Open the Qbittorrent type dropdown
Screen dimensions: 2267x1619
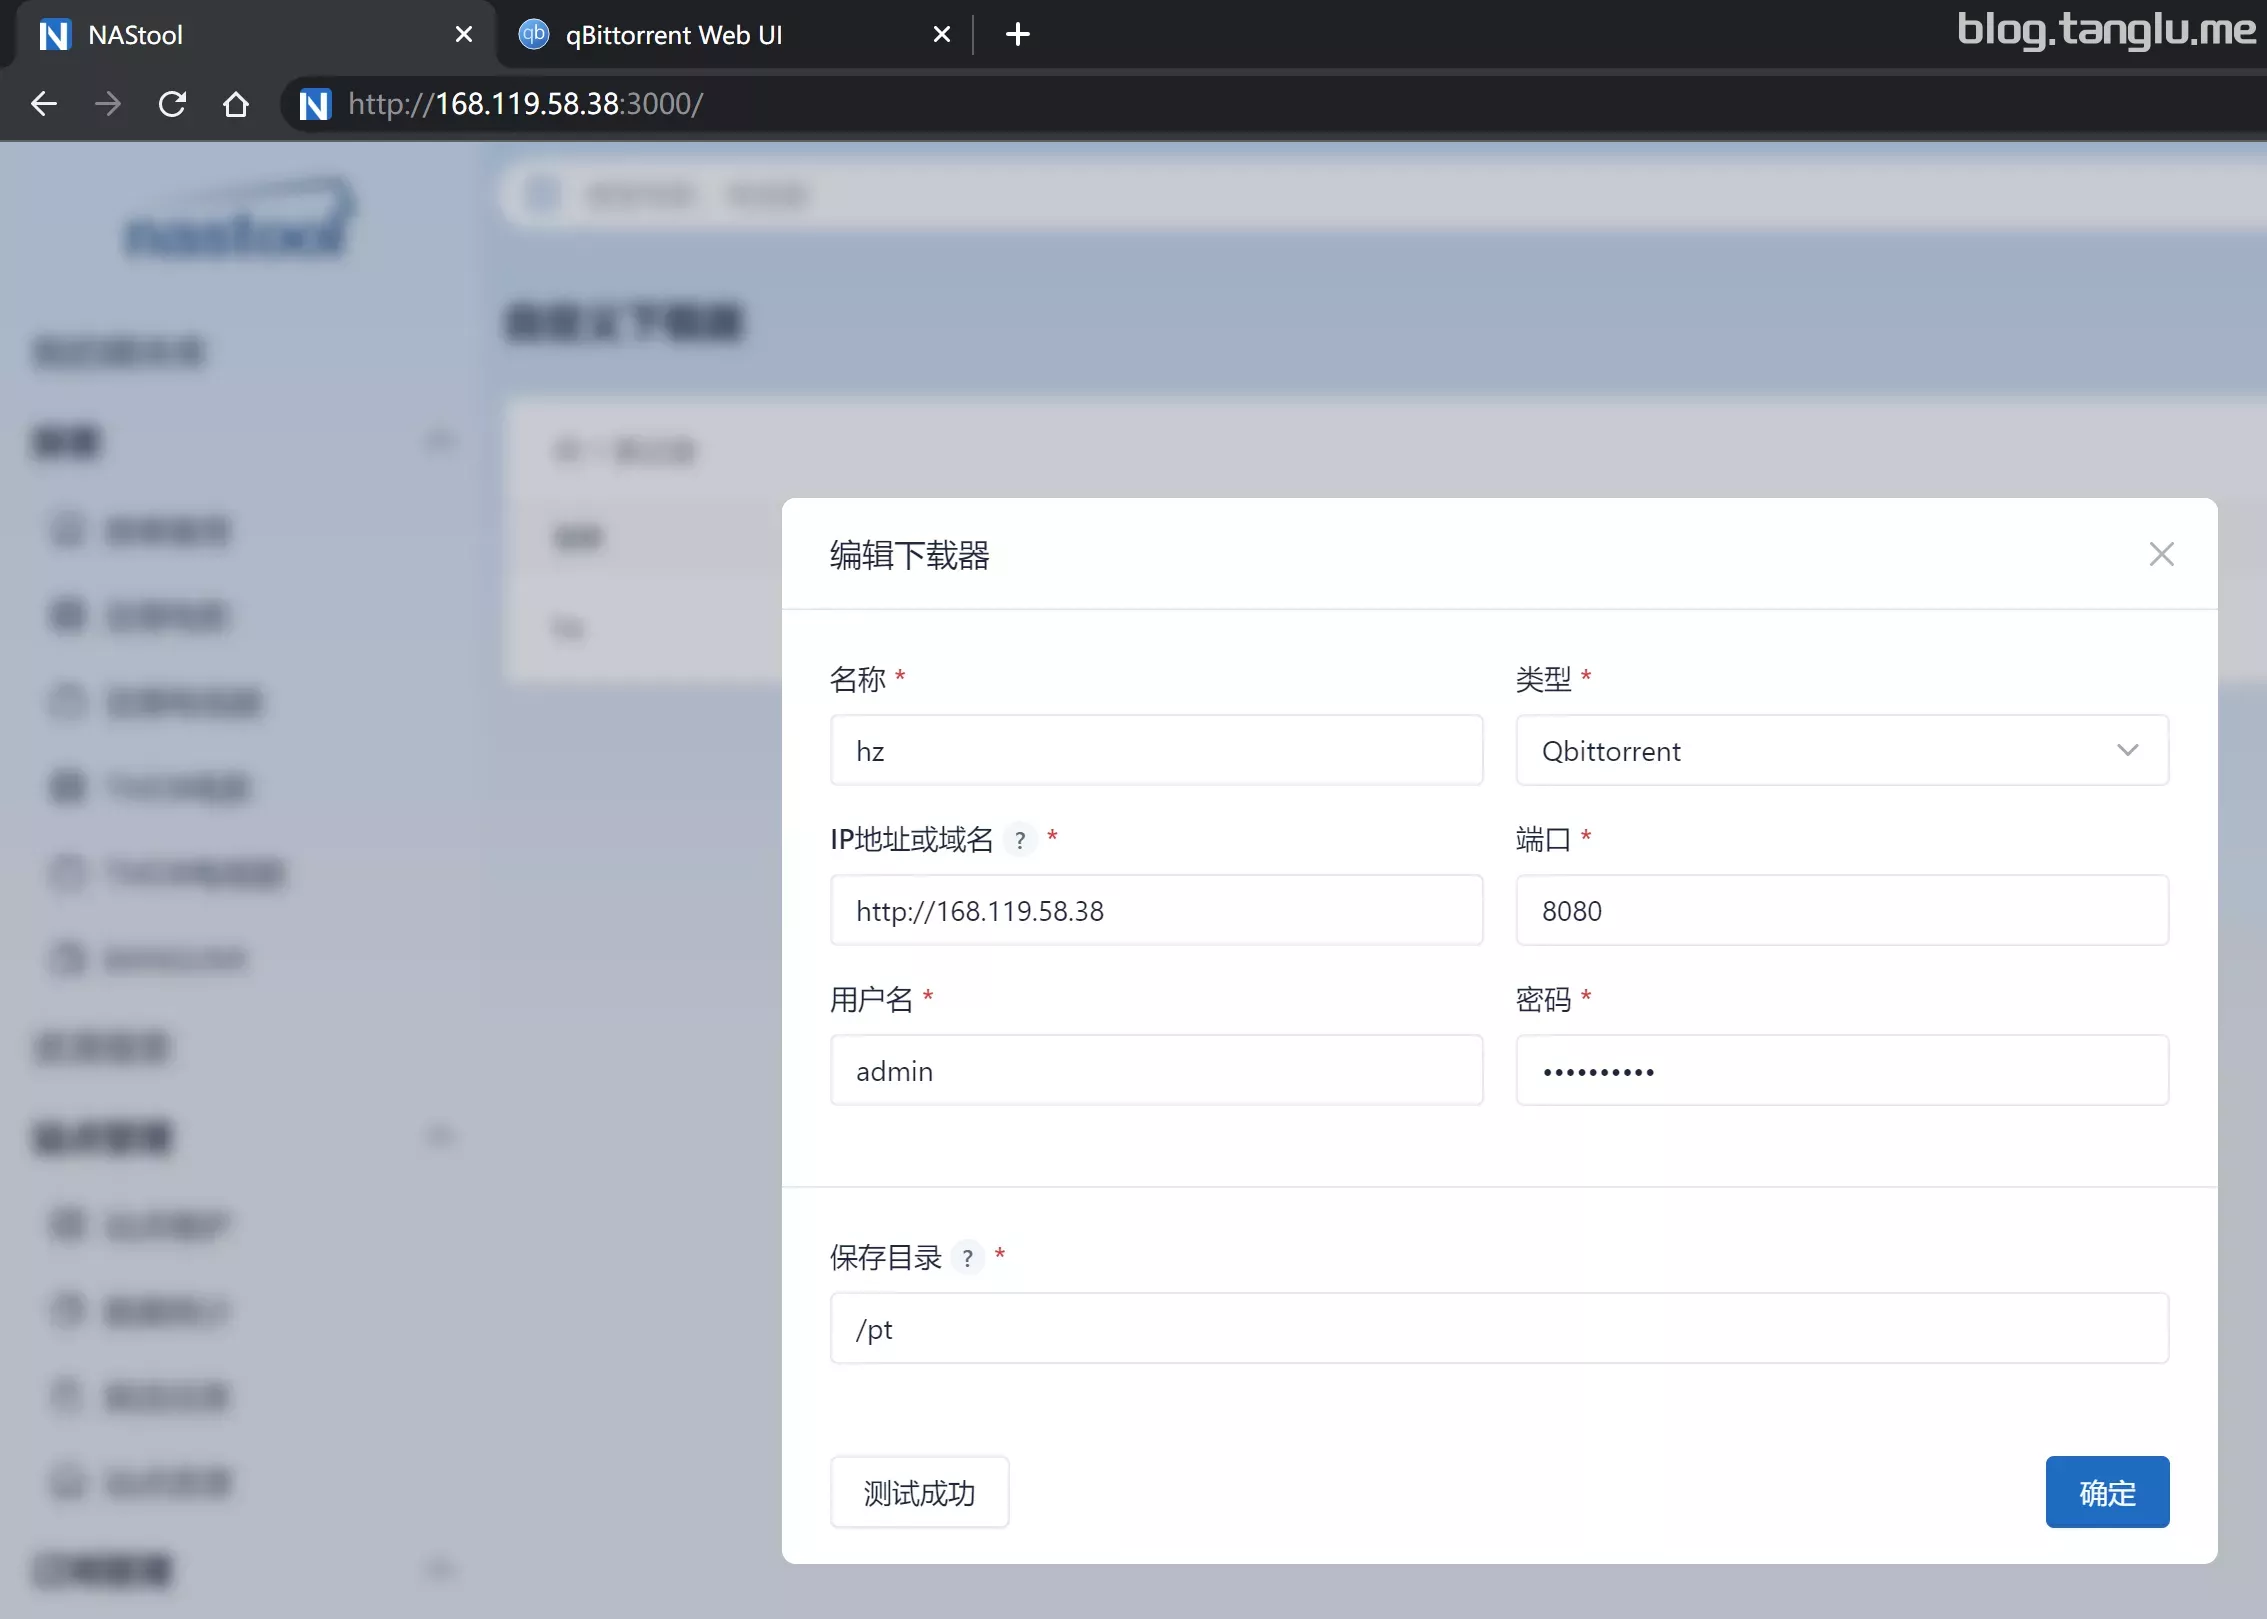click(x=1820, y=750)
